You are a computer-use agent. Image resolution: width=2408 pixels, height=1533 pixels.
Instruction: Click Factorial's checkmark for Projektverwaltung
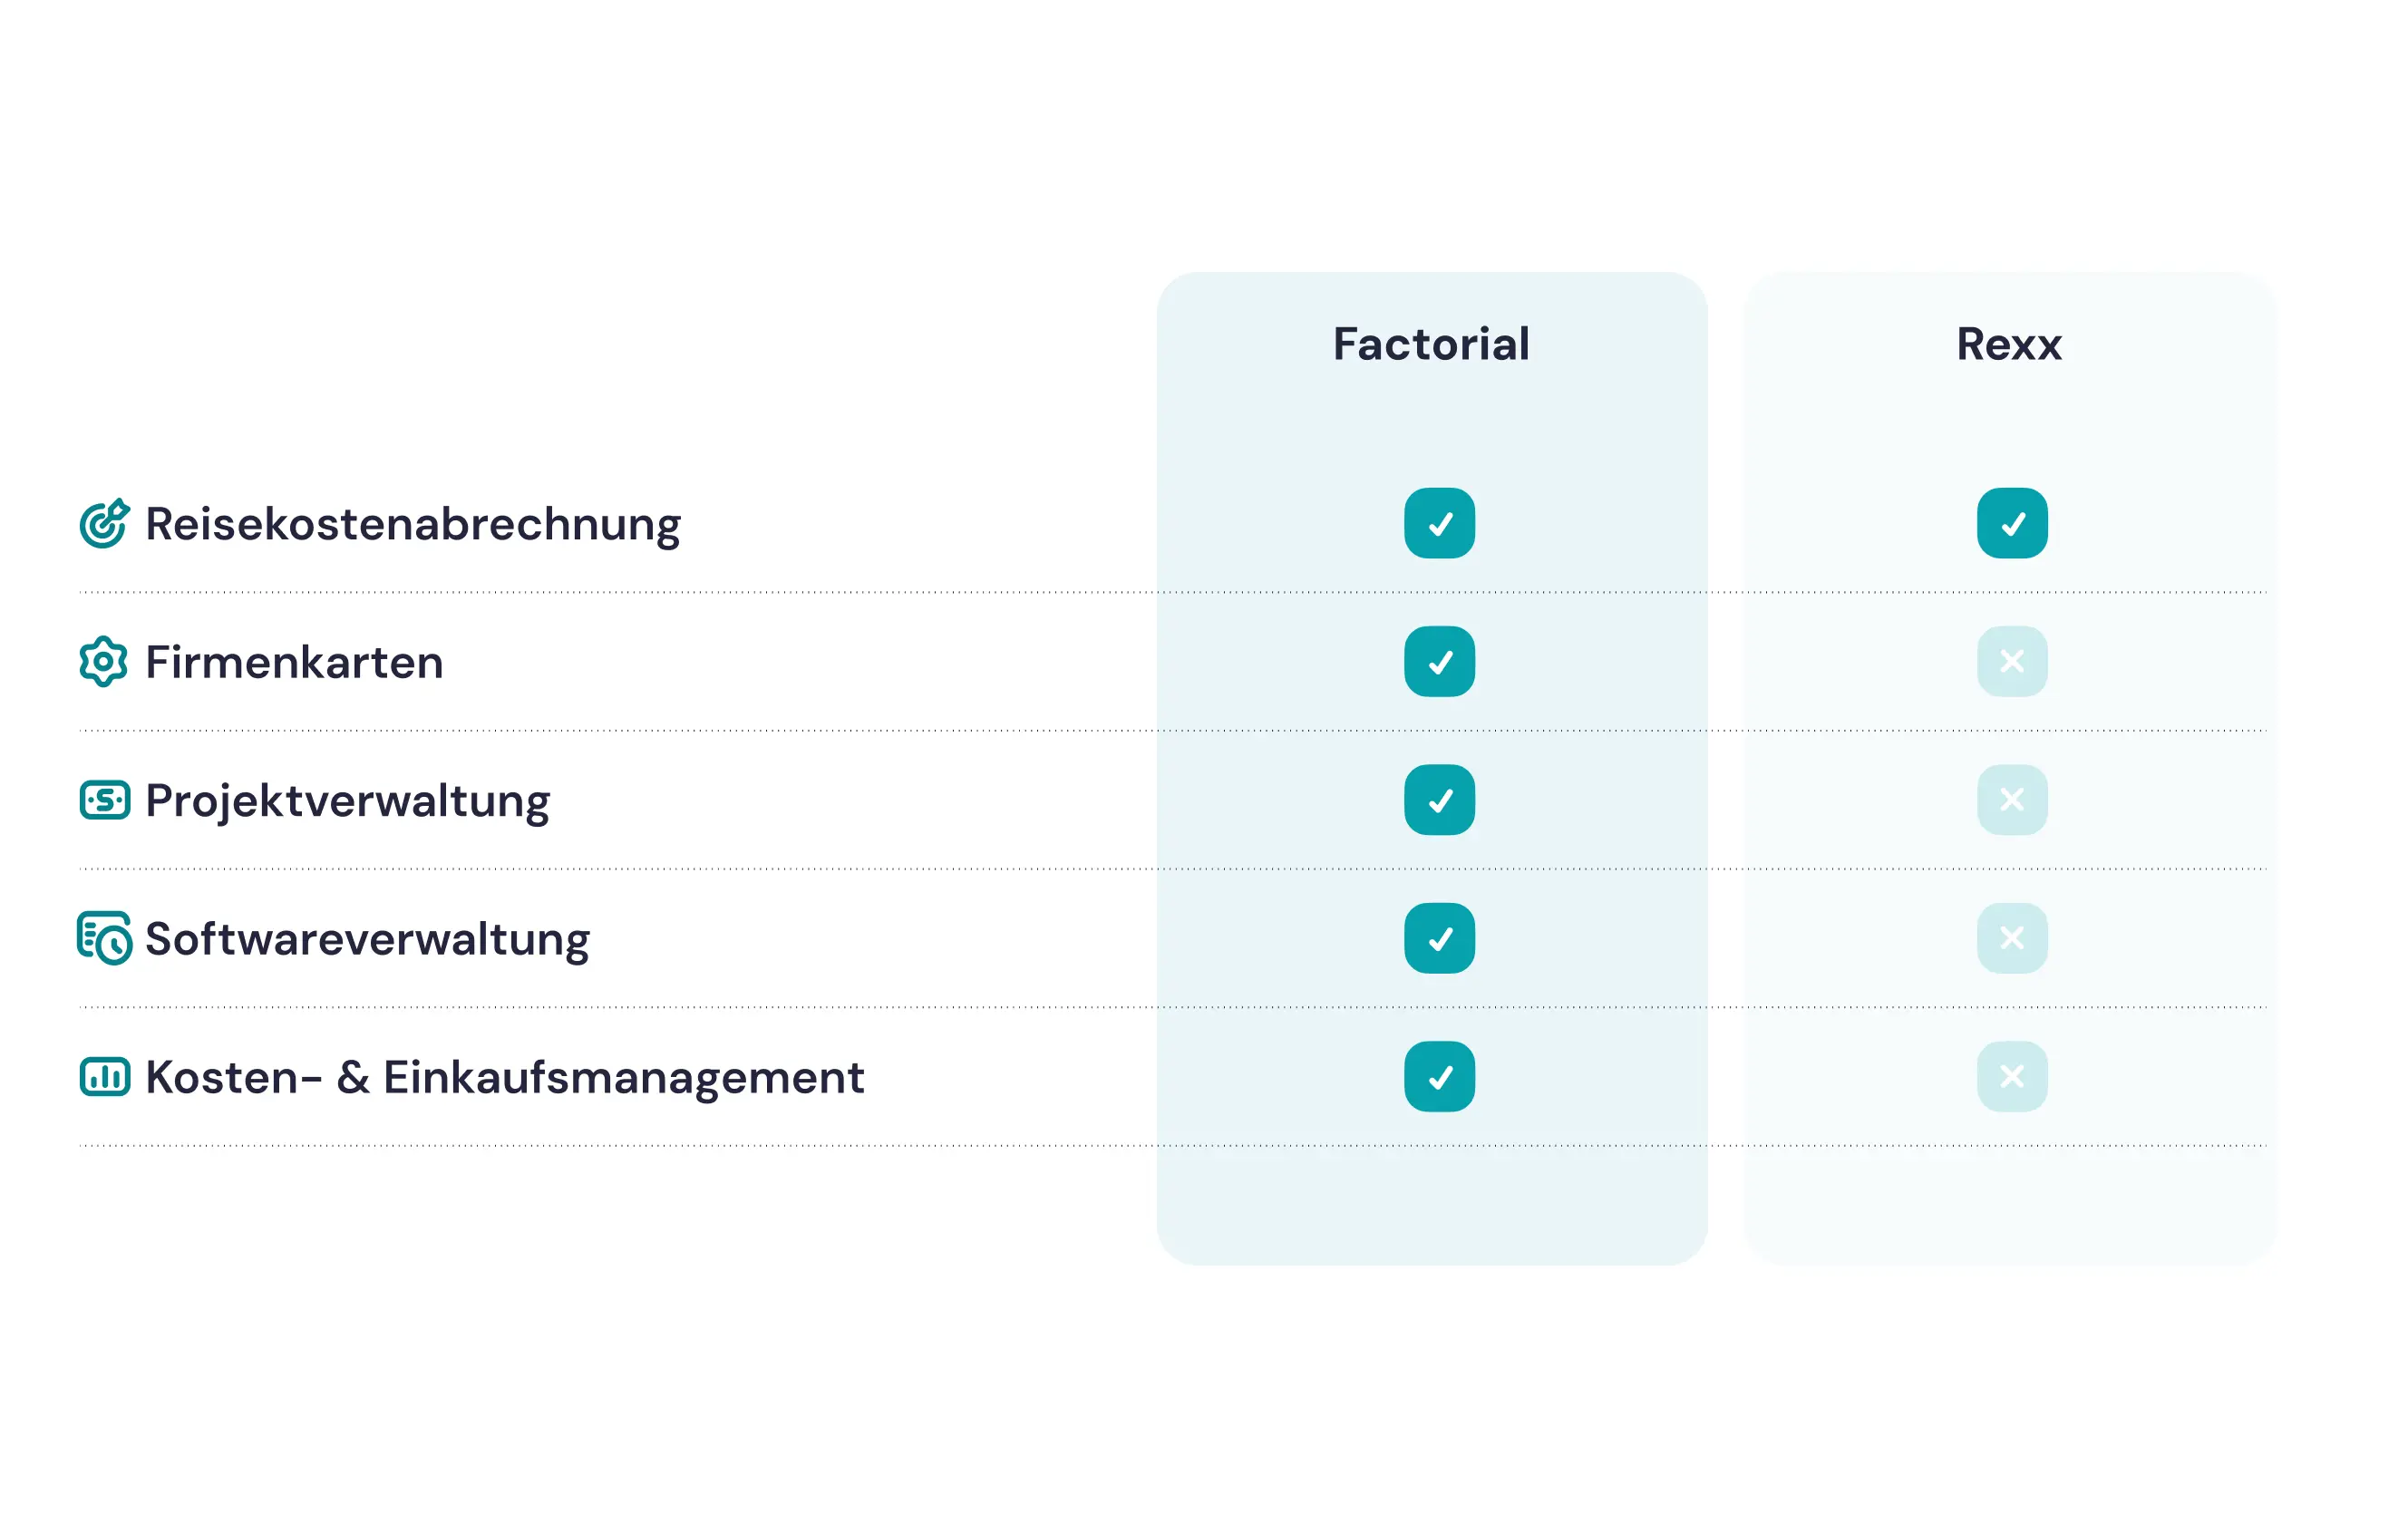pyautogui.click(x=1439, y=800)
